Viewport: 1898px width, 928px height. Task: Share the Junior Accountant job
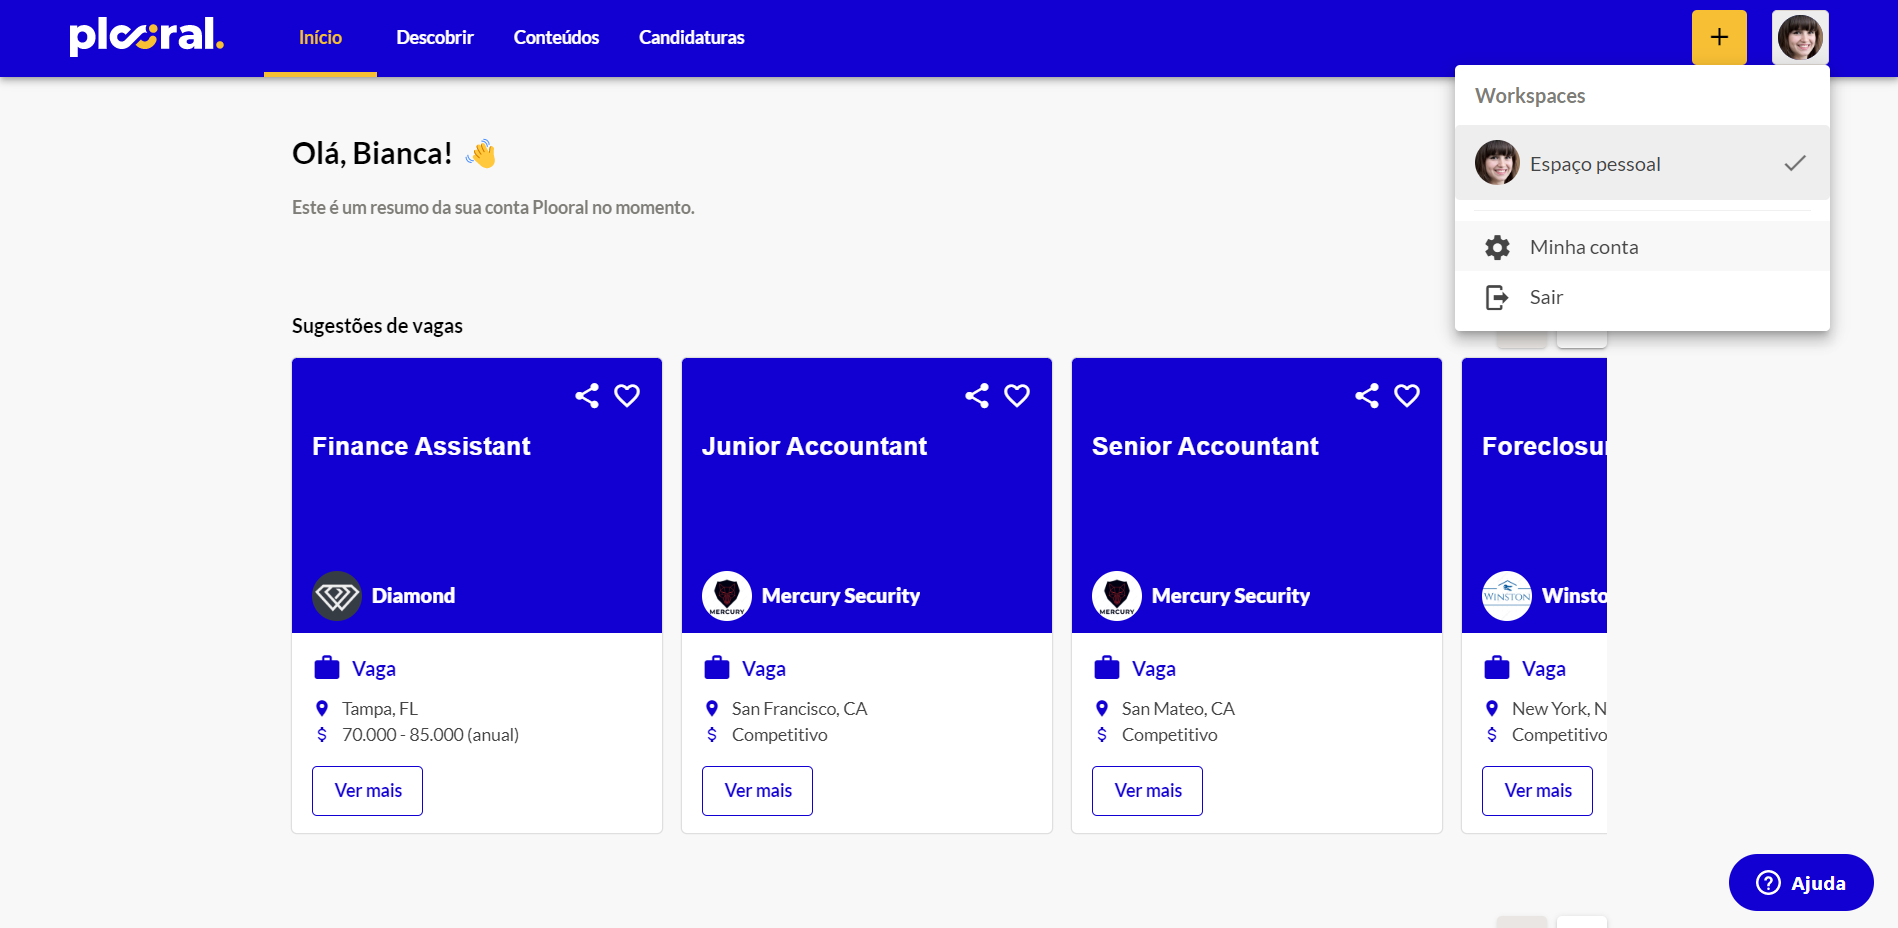pyautogui.click(x=977, y=396)
